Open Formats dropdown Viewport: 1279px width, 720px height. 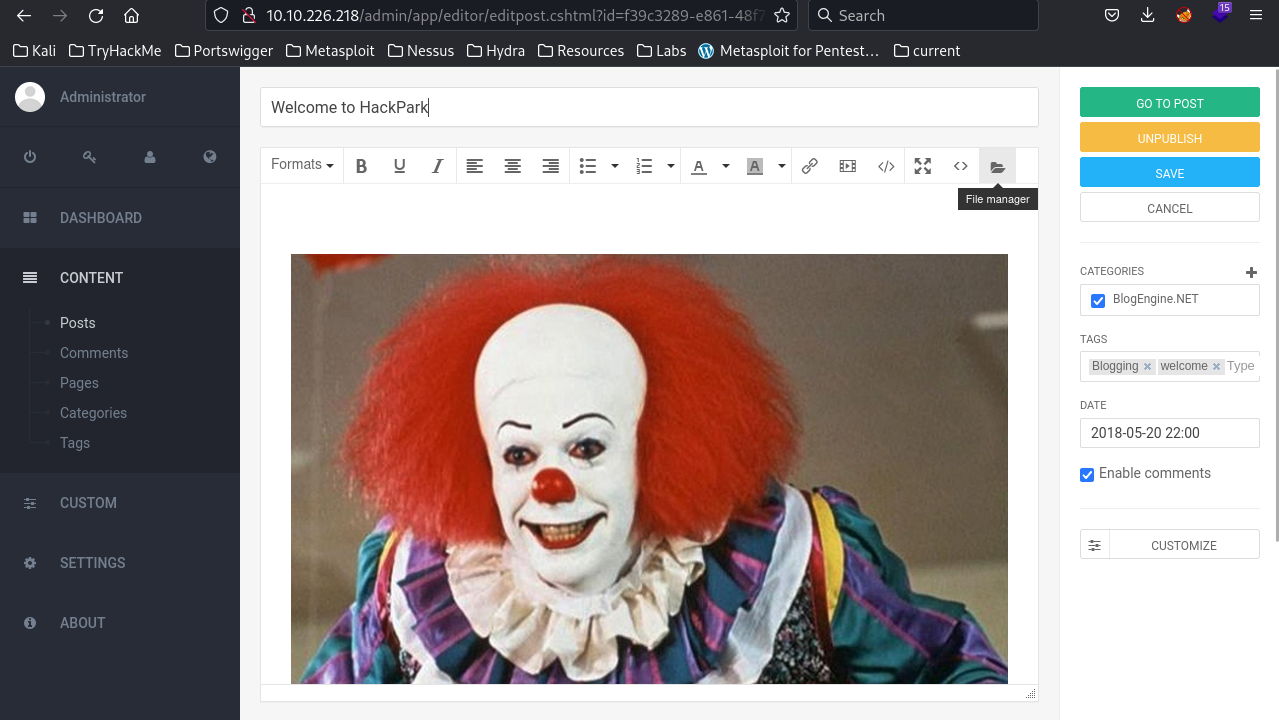coord(302,165)
